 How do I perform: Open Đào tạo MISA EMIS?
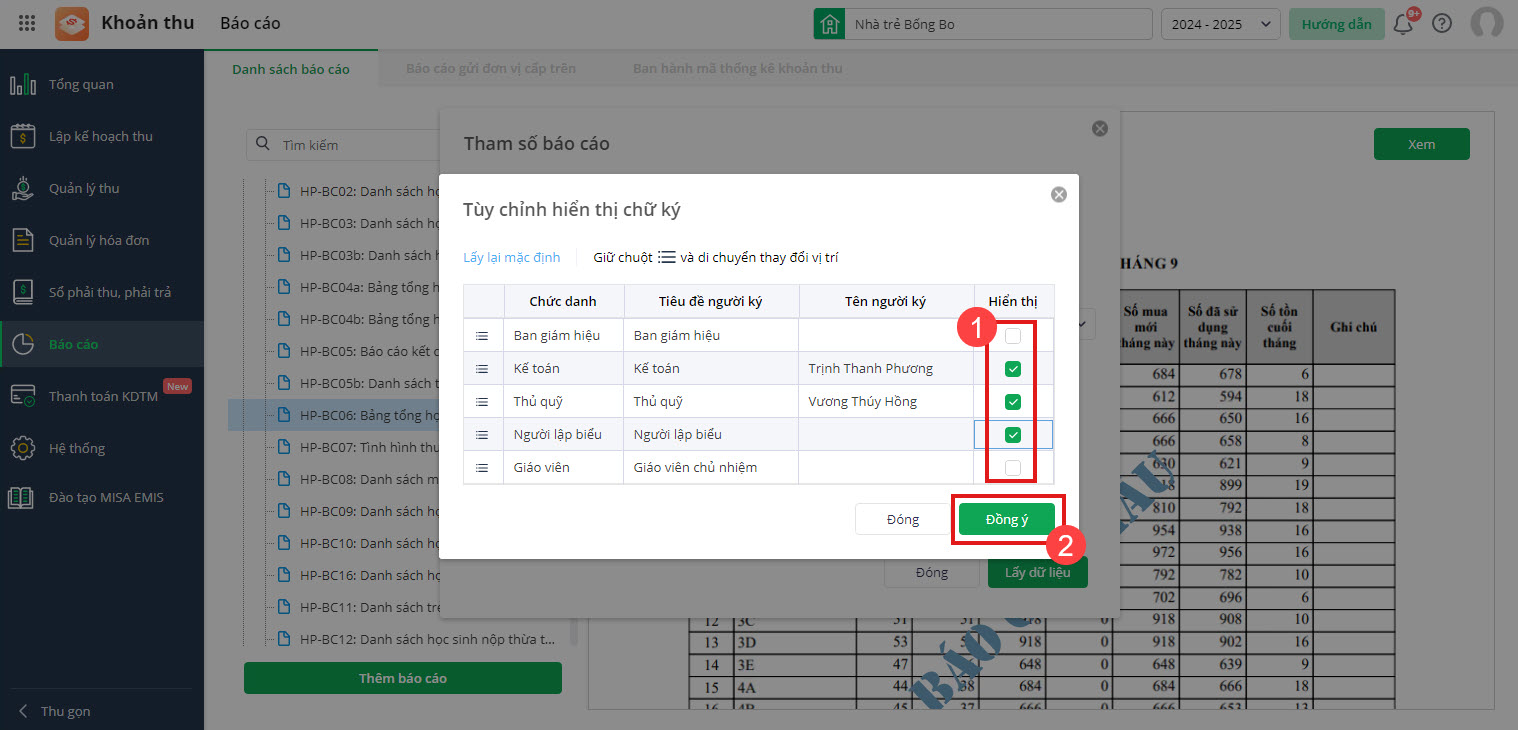click(x=102, y=497)
